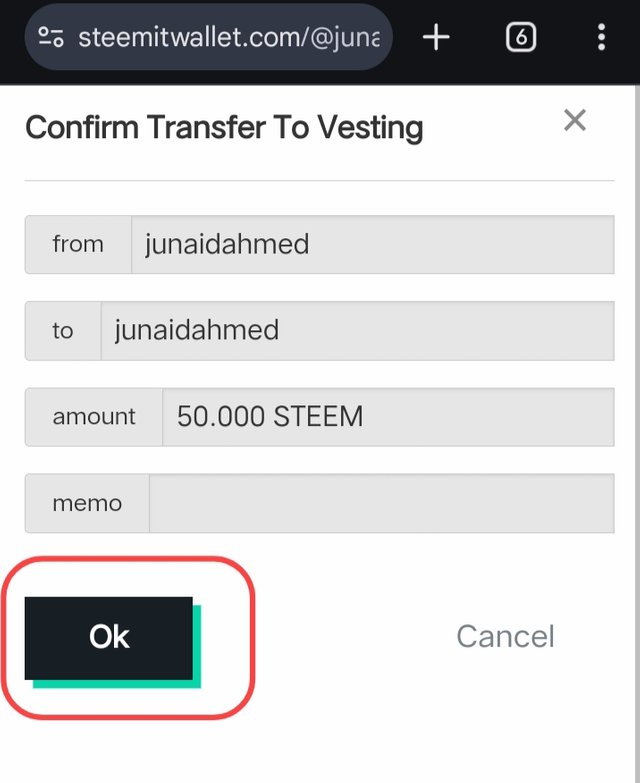This screenshot has width=640, height=783.
Task: Click the steemitwallet.com URL text
Action: (x=229, y=37)
